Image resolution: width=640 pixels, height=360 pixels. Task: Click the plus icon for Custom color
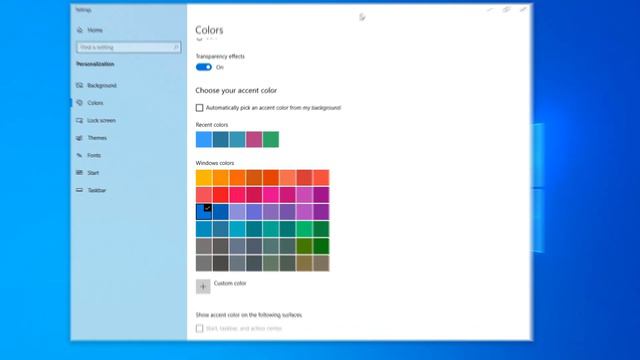[x=203, y=286]
